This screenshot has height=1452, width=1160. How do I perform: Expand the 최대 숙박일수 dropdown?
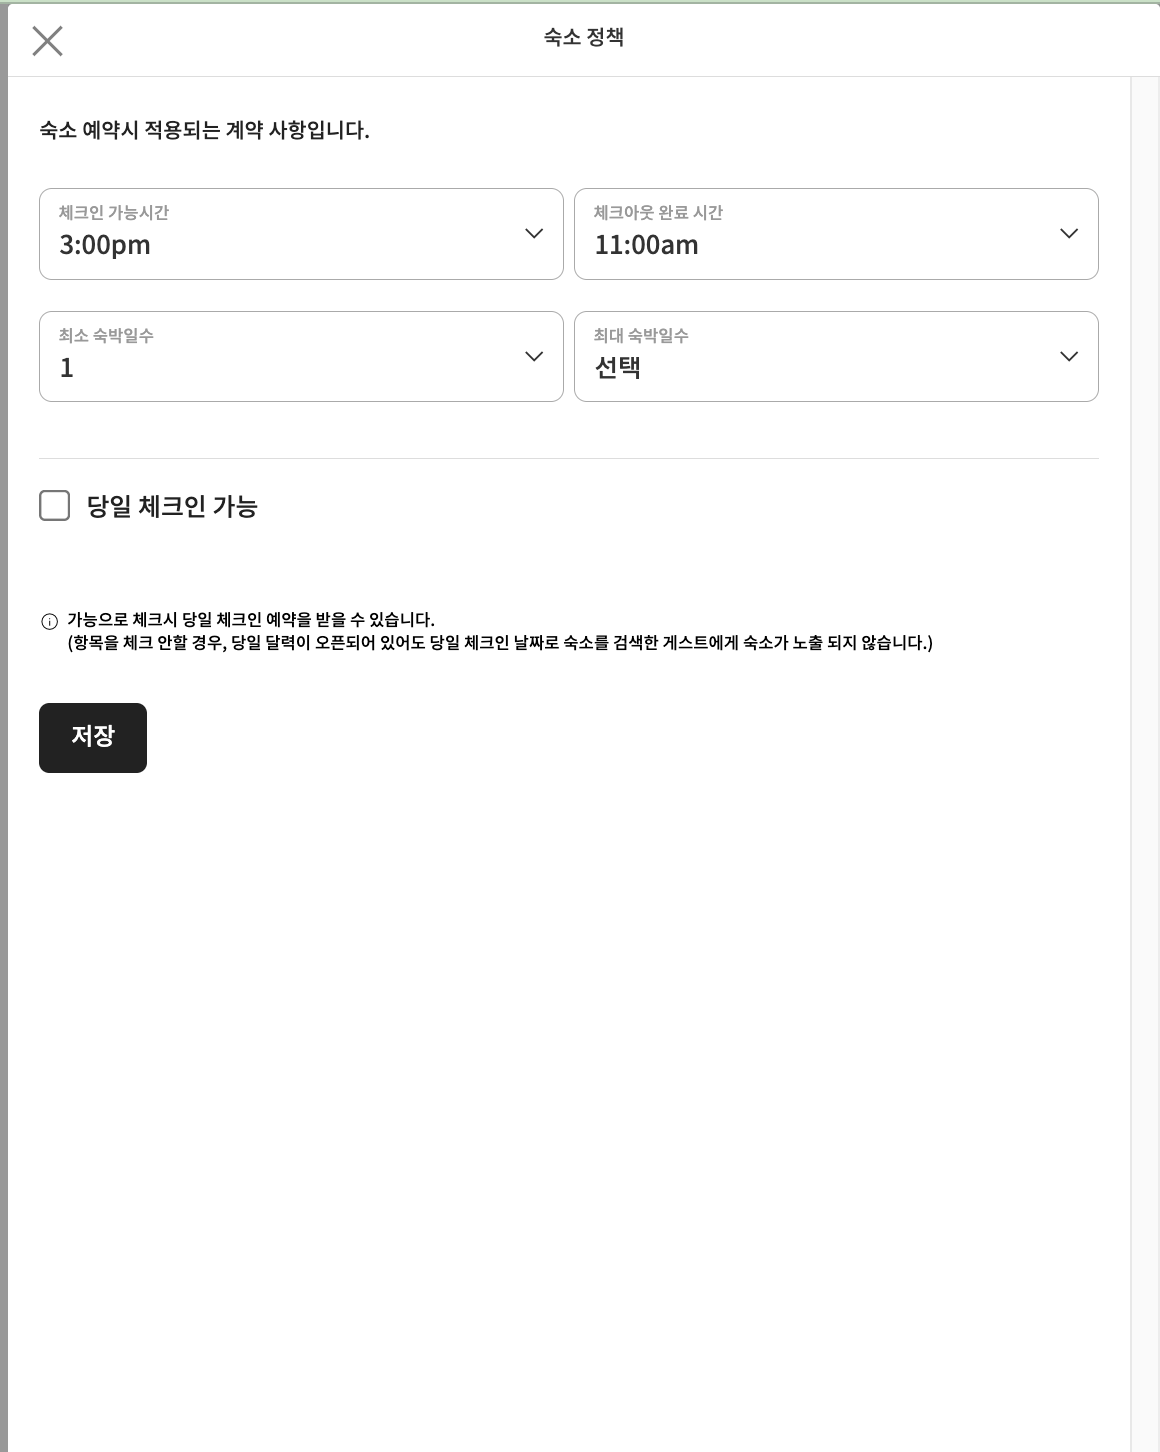(x=835, y=357)
